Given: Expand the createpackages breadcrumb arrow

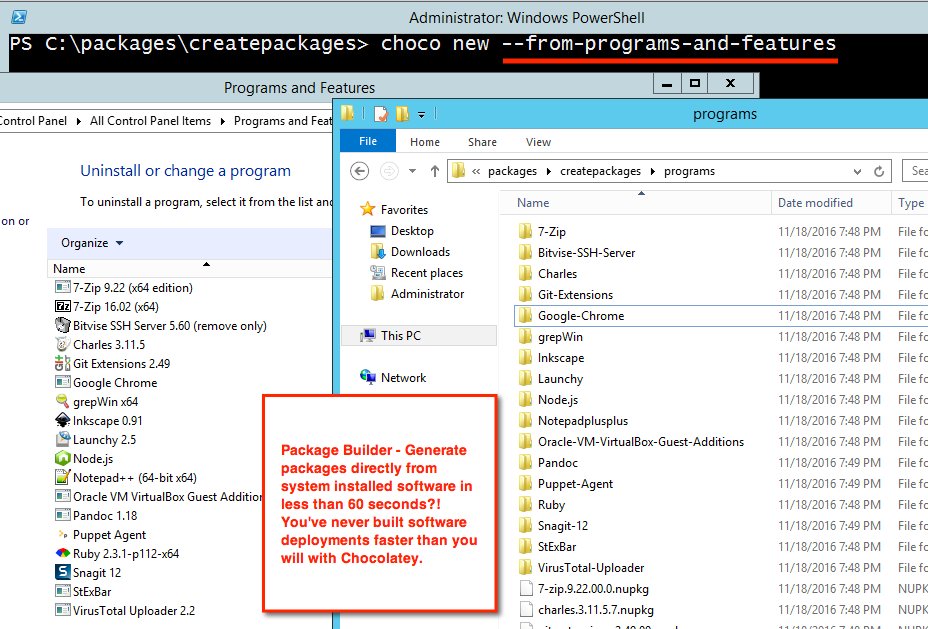Looking at the screenshot, I should [652, 172].
